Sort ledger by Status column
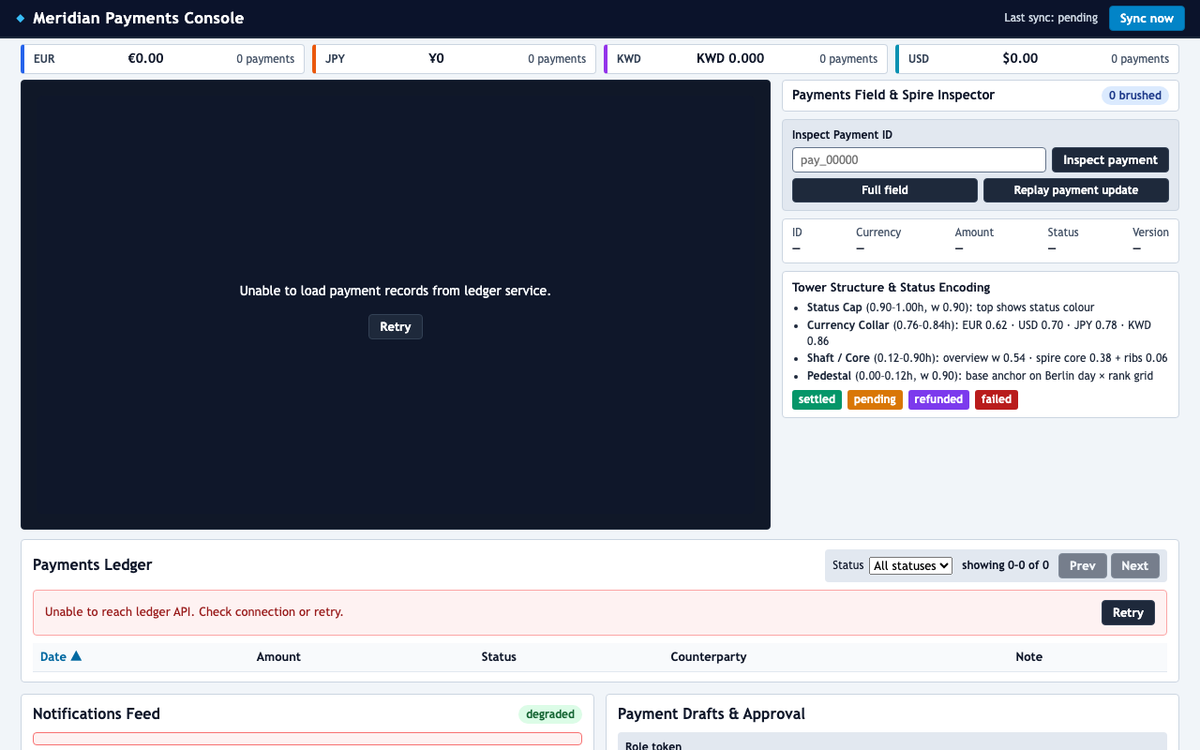 (498, 657)
